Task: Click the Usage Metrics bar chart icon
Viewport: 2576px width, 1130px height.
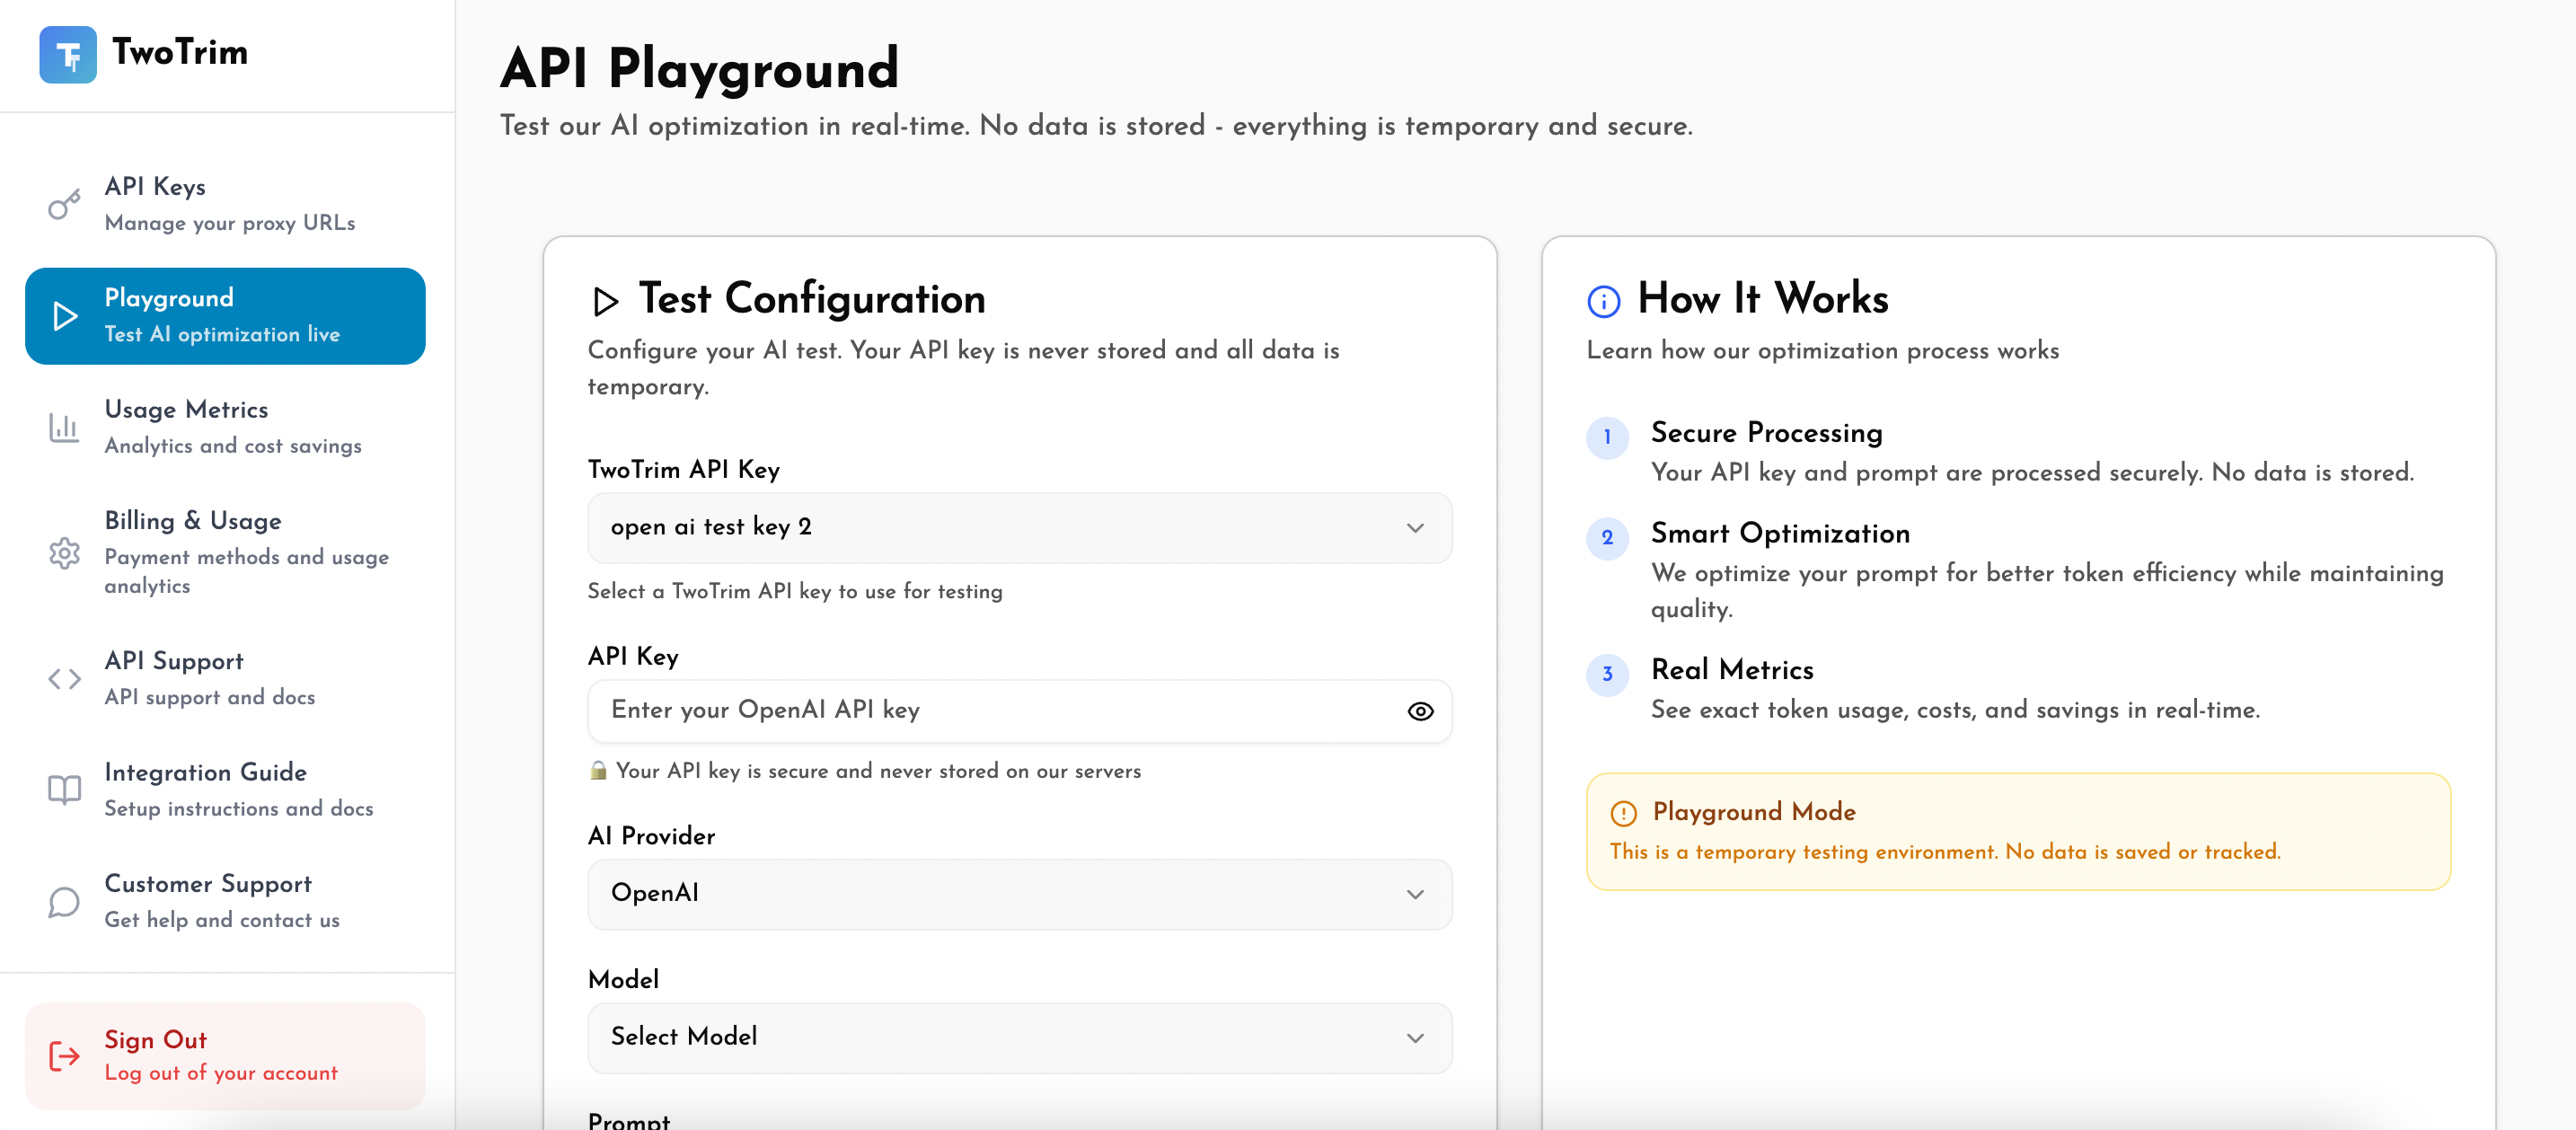Action: tap(64, 428)
